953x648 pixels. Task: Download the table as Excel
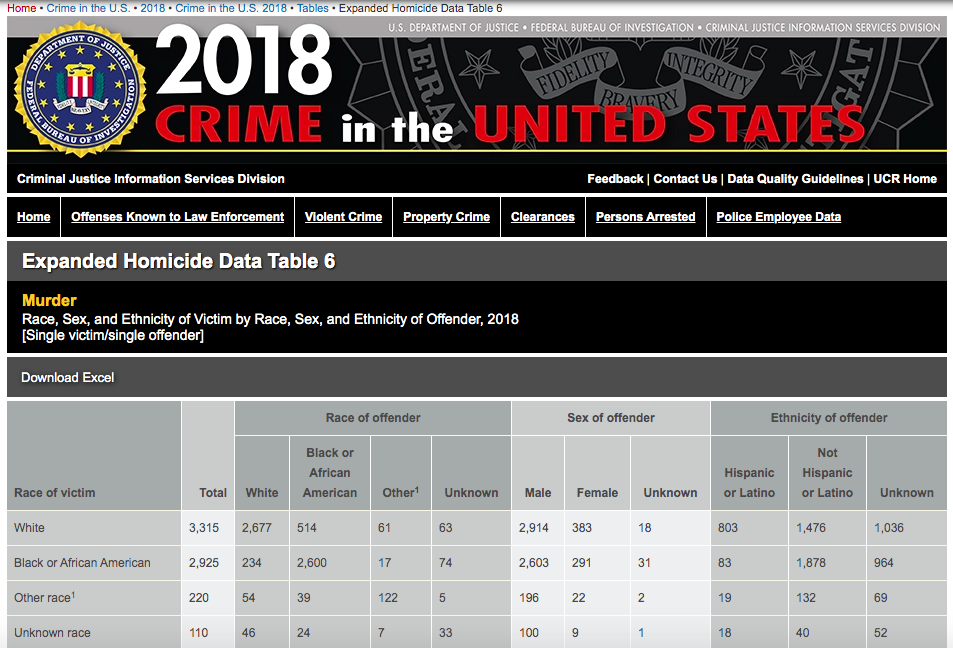click(67, 377)
